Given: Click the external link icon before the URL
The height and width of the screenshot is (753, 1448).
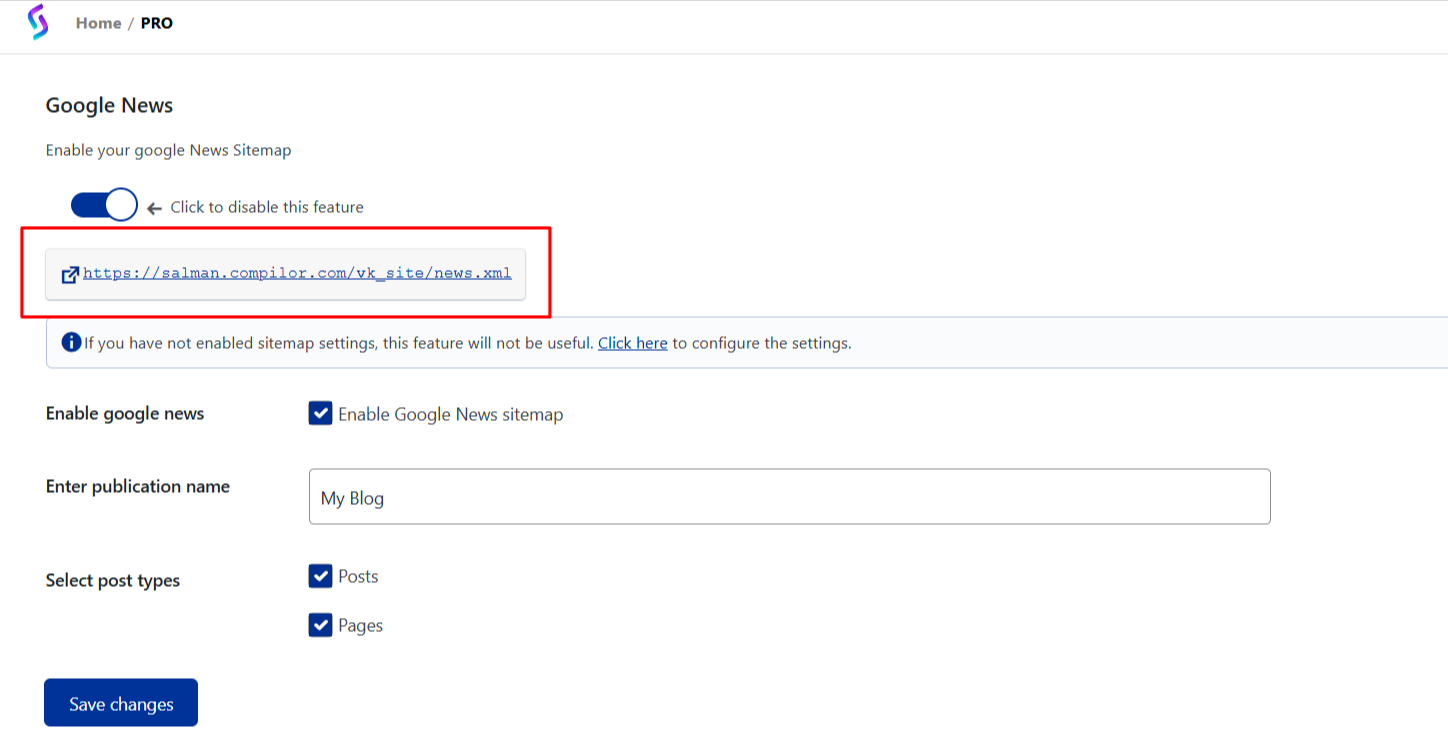Looking at the screenshot, I should point(70,274).
